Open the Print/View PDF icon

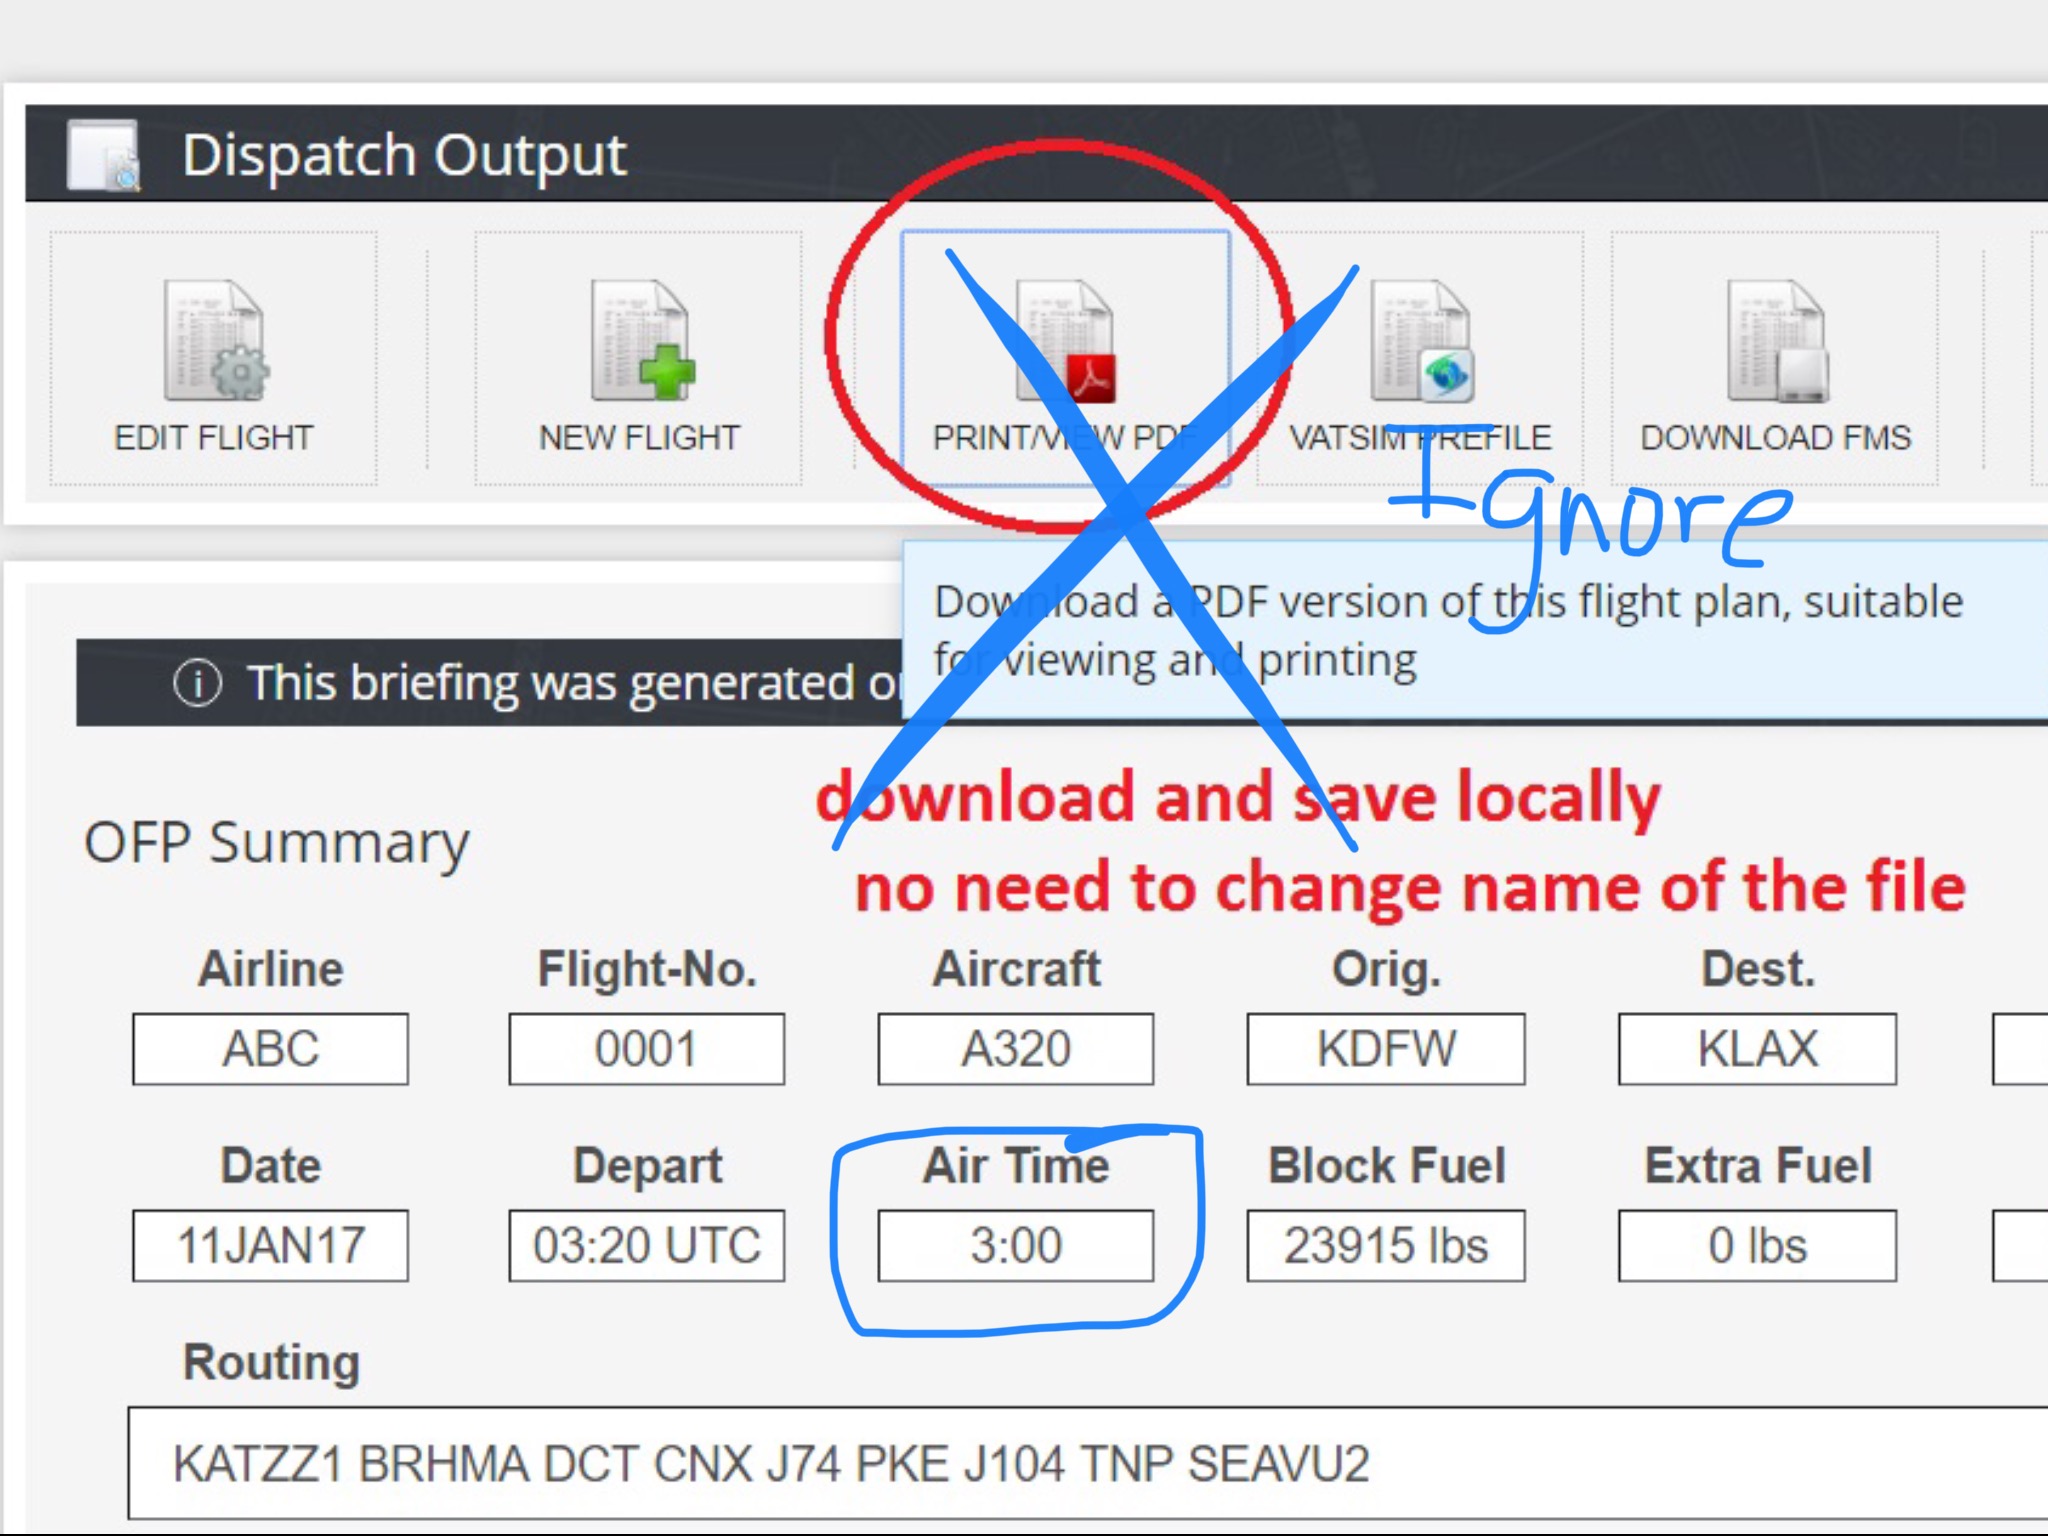1066,342
